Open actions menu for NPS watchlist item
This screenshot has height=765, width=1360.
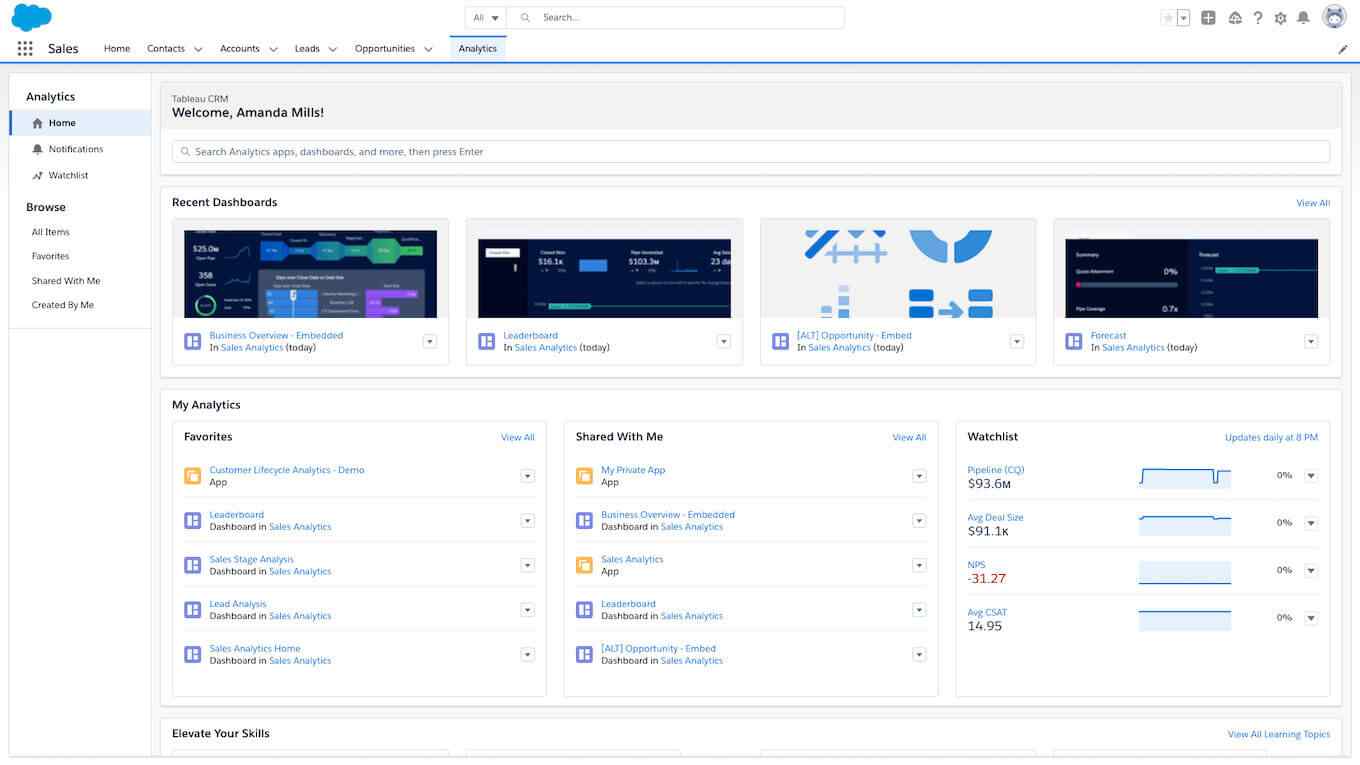[x=1311, y=571]
